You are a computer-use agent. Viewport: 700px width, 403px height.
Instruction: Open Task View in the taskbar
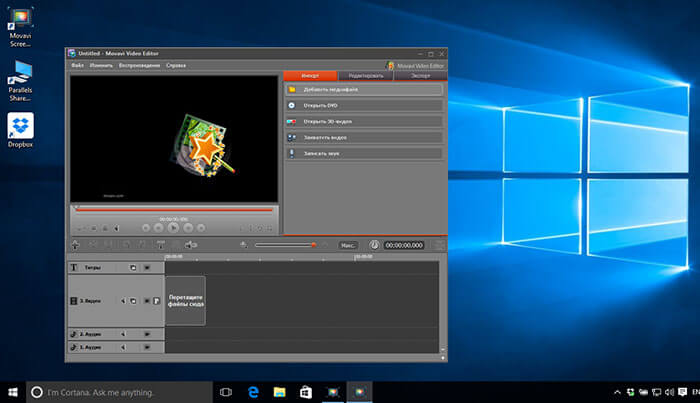pyautogui.click(x=226, y=392)
